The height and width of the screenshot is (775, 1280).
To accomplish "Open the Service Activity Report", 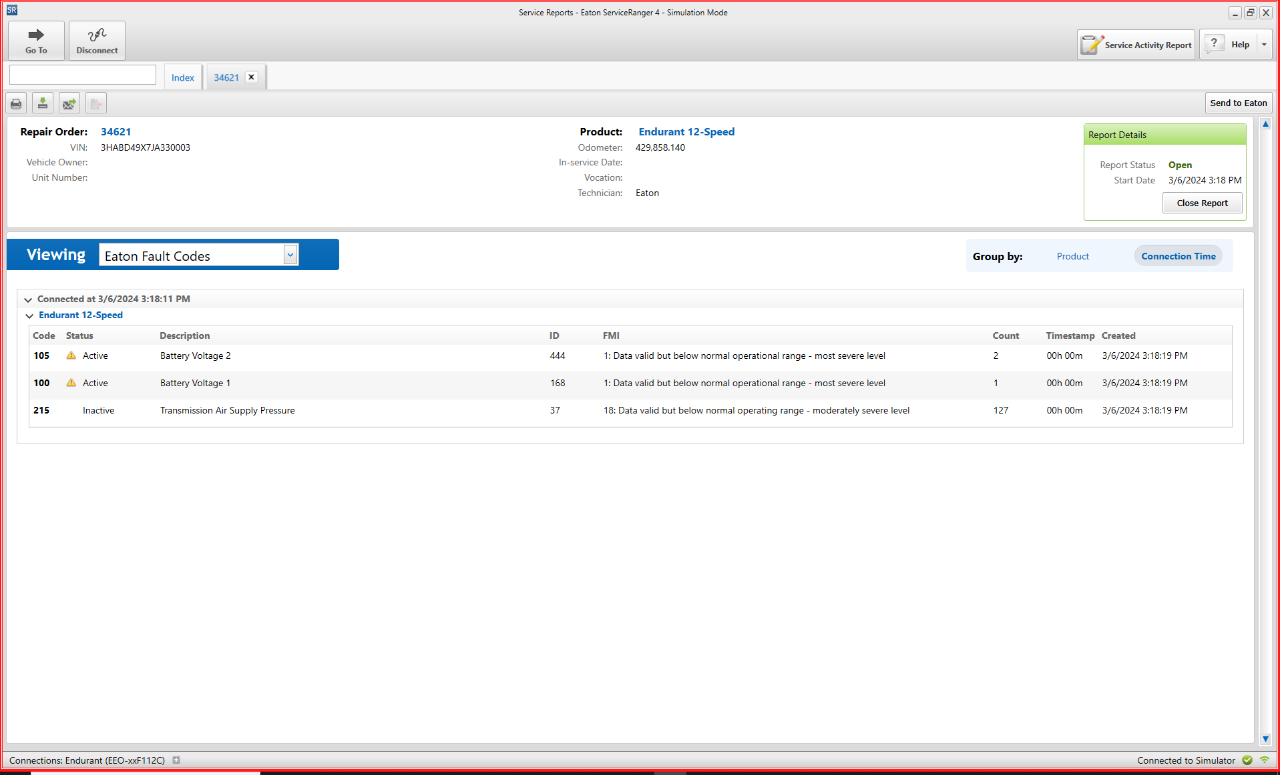I will tap(1136, 45).
